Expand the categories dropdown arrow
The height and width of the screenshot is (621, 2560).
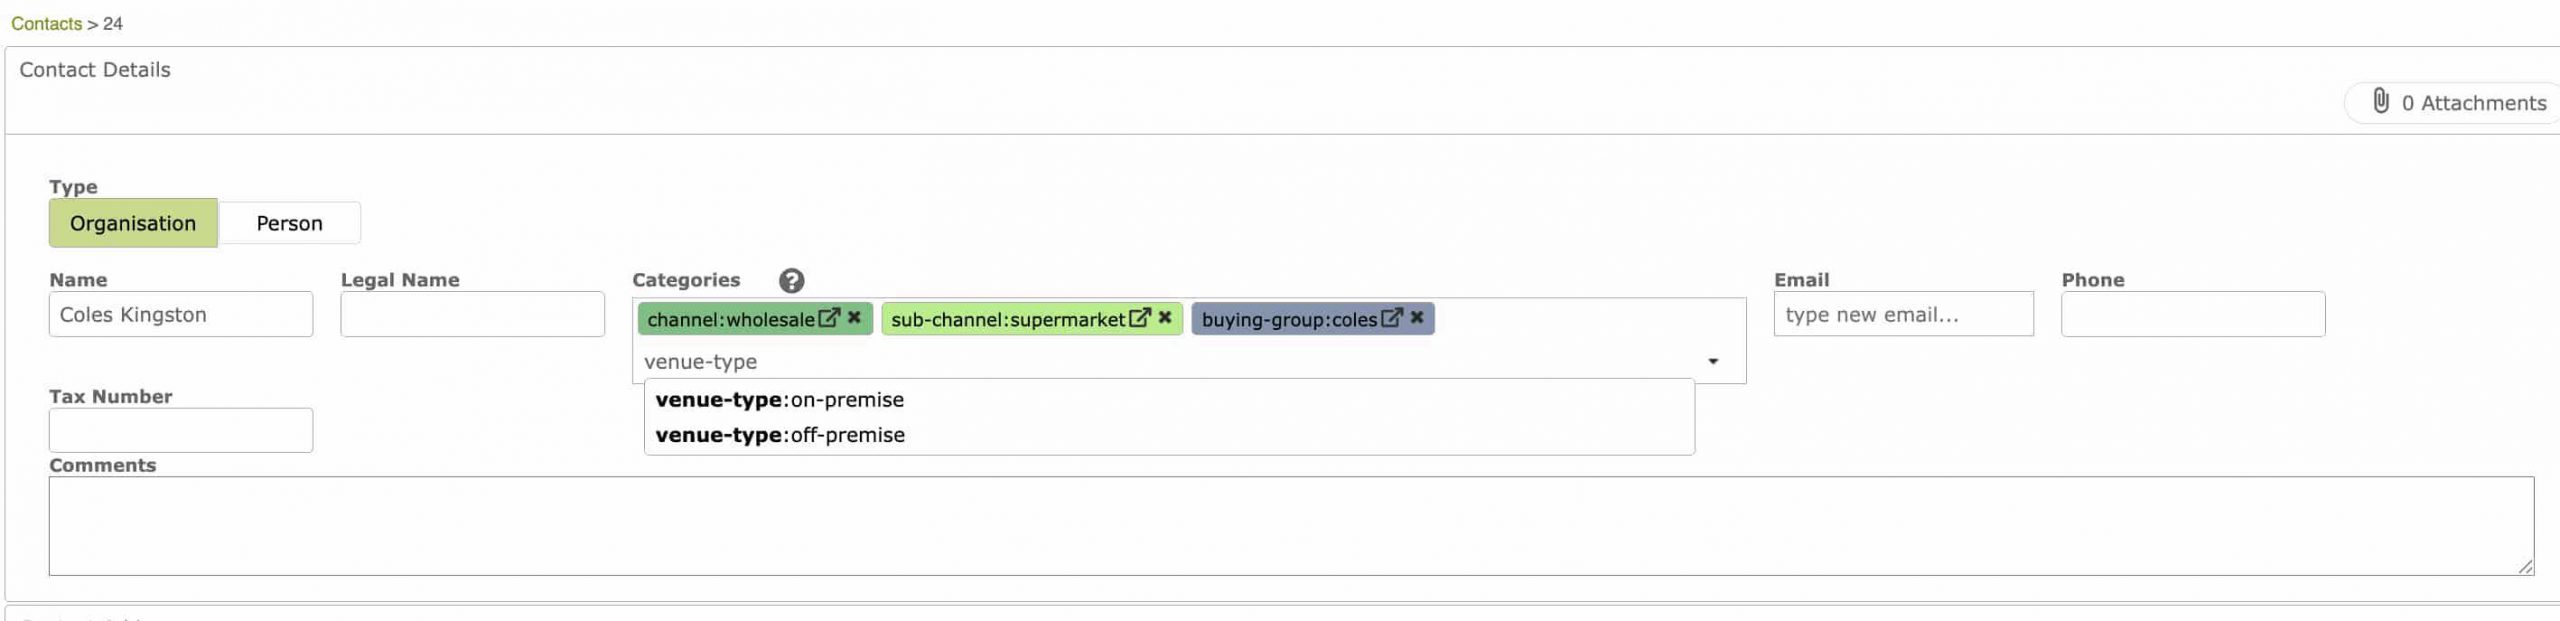point(1713,361)
